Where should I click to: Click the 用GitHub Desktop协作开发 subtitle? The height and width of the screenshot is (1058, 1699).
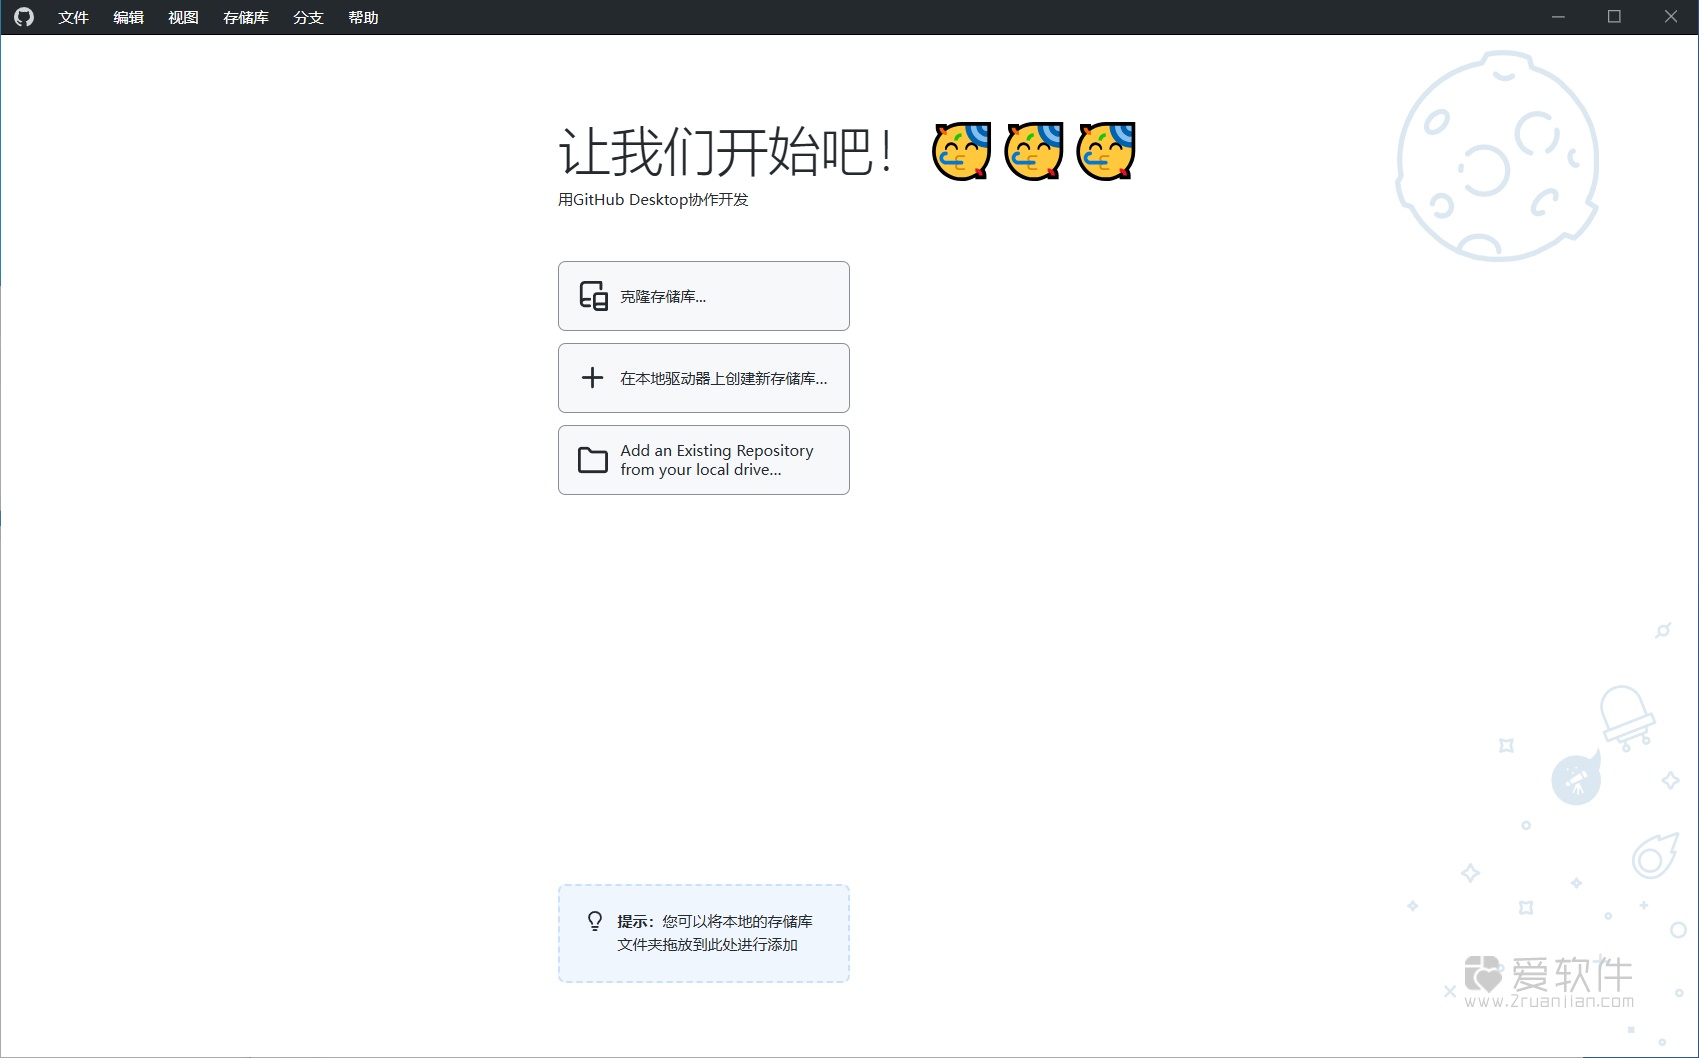[x=653, y=200]
